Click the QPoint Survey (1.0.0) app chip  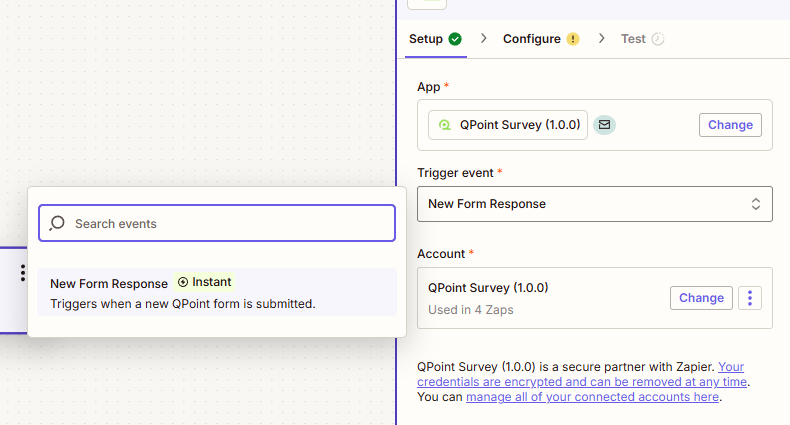(508, 125)
